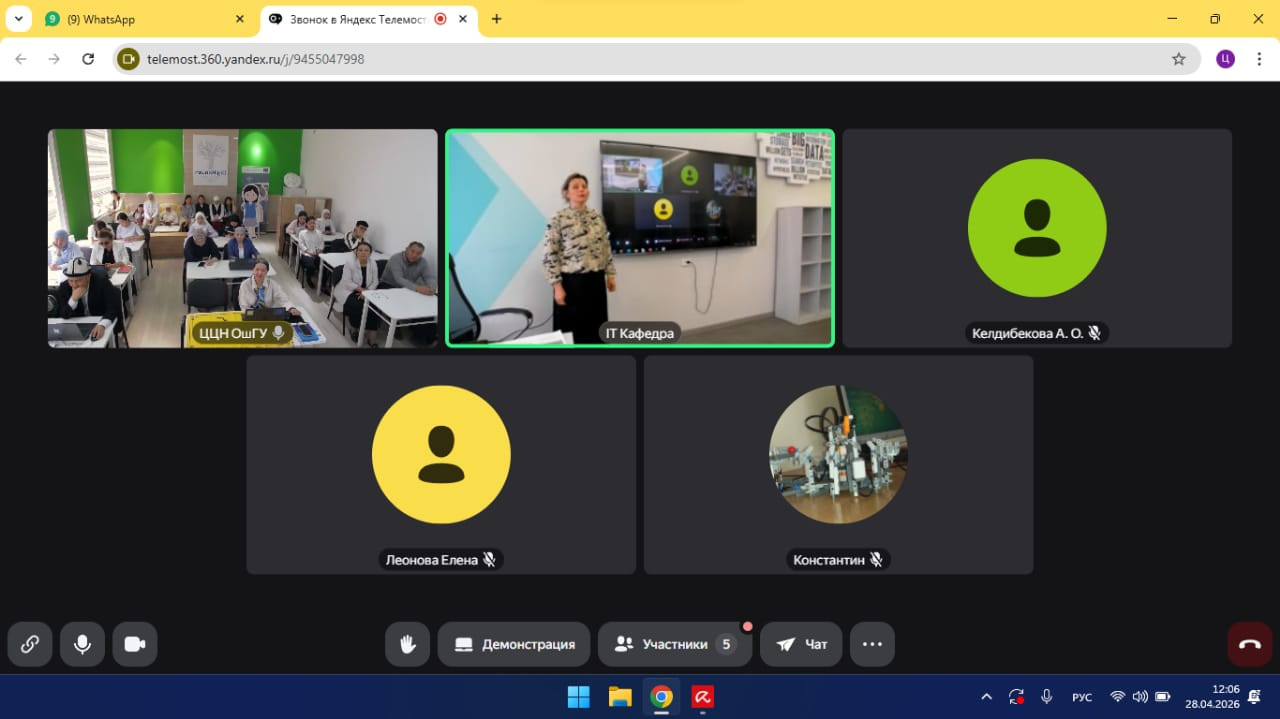This screenshot has height=719, width=1280.
Task: Switch to the WhatsApp tab
Action: [140, 19]
